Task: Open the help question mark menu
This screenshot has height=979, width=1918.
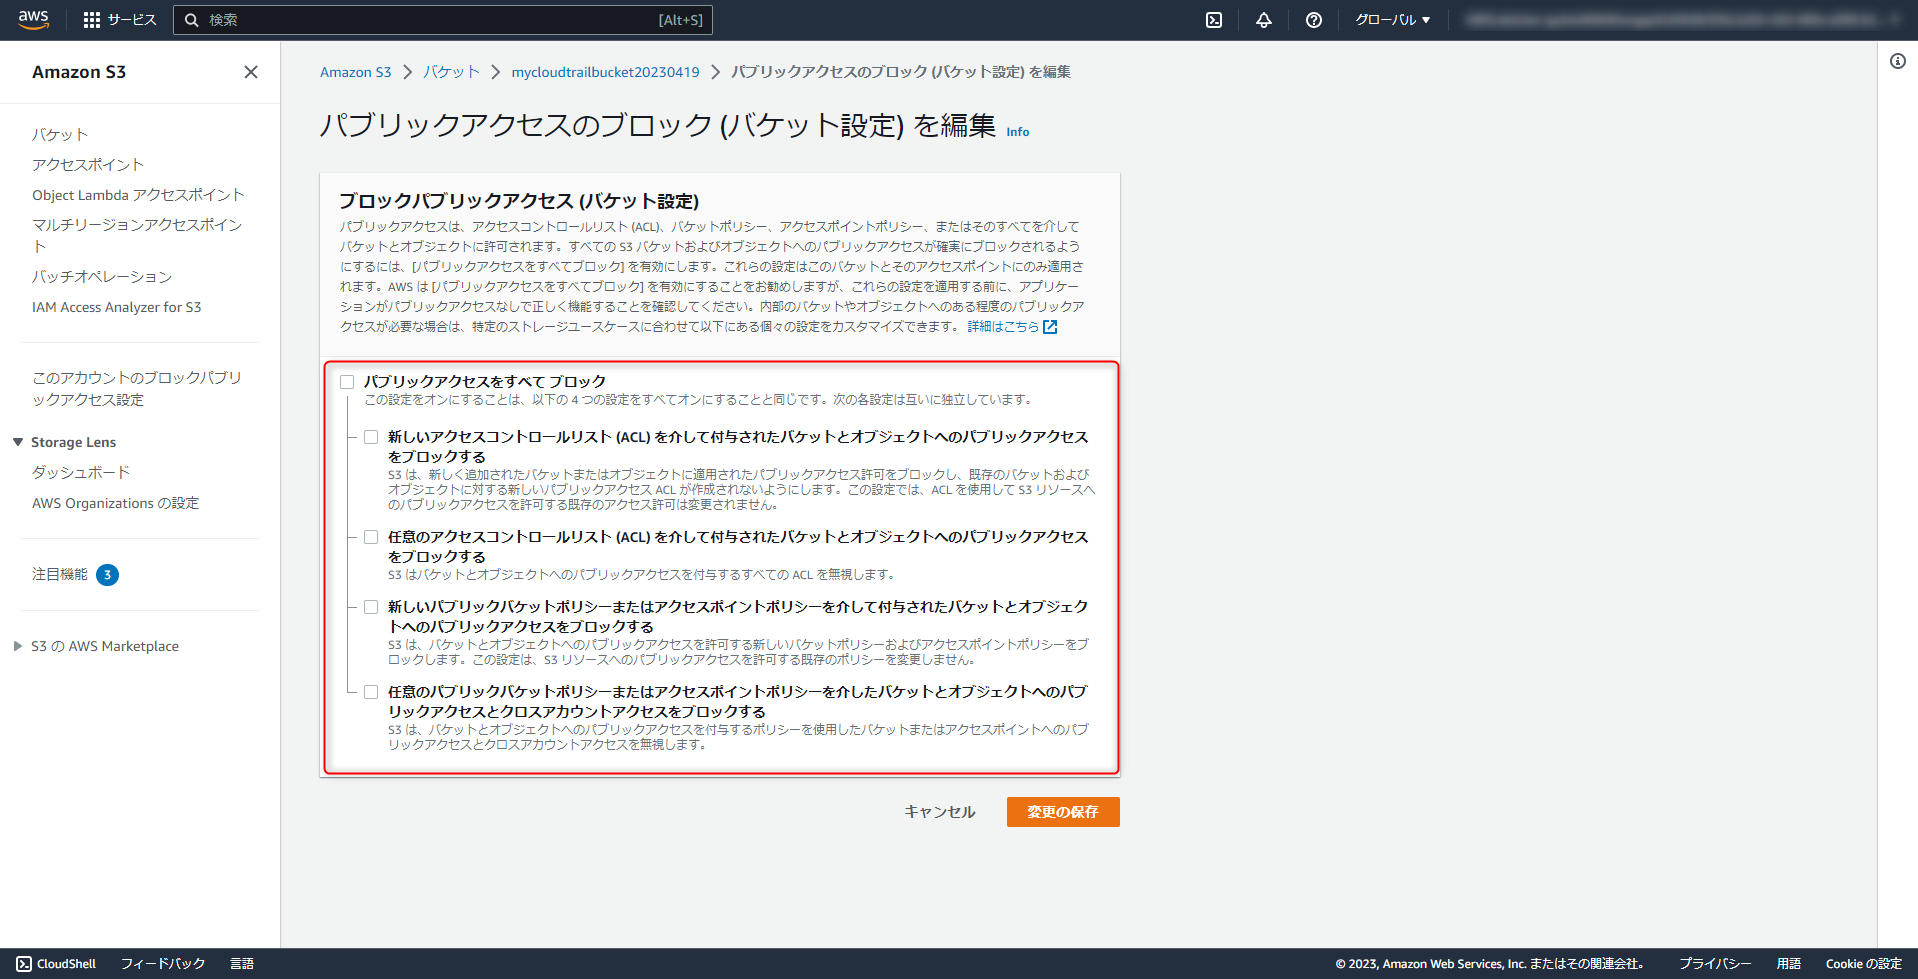Action: (1313, 19)
